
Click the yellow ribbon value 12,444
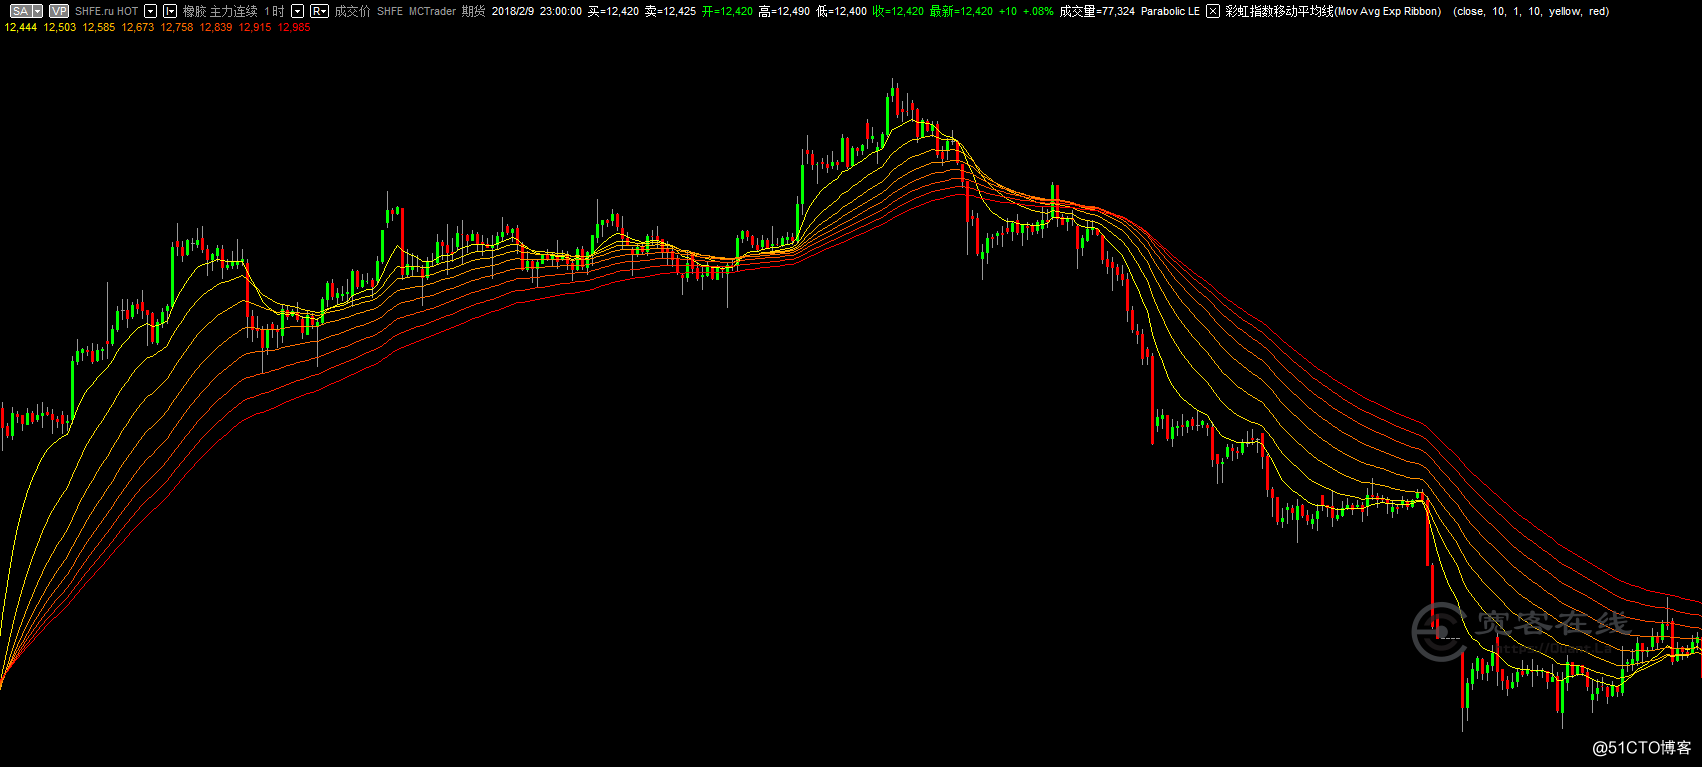coord(21,27)
